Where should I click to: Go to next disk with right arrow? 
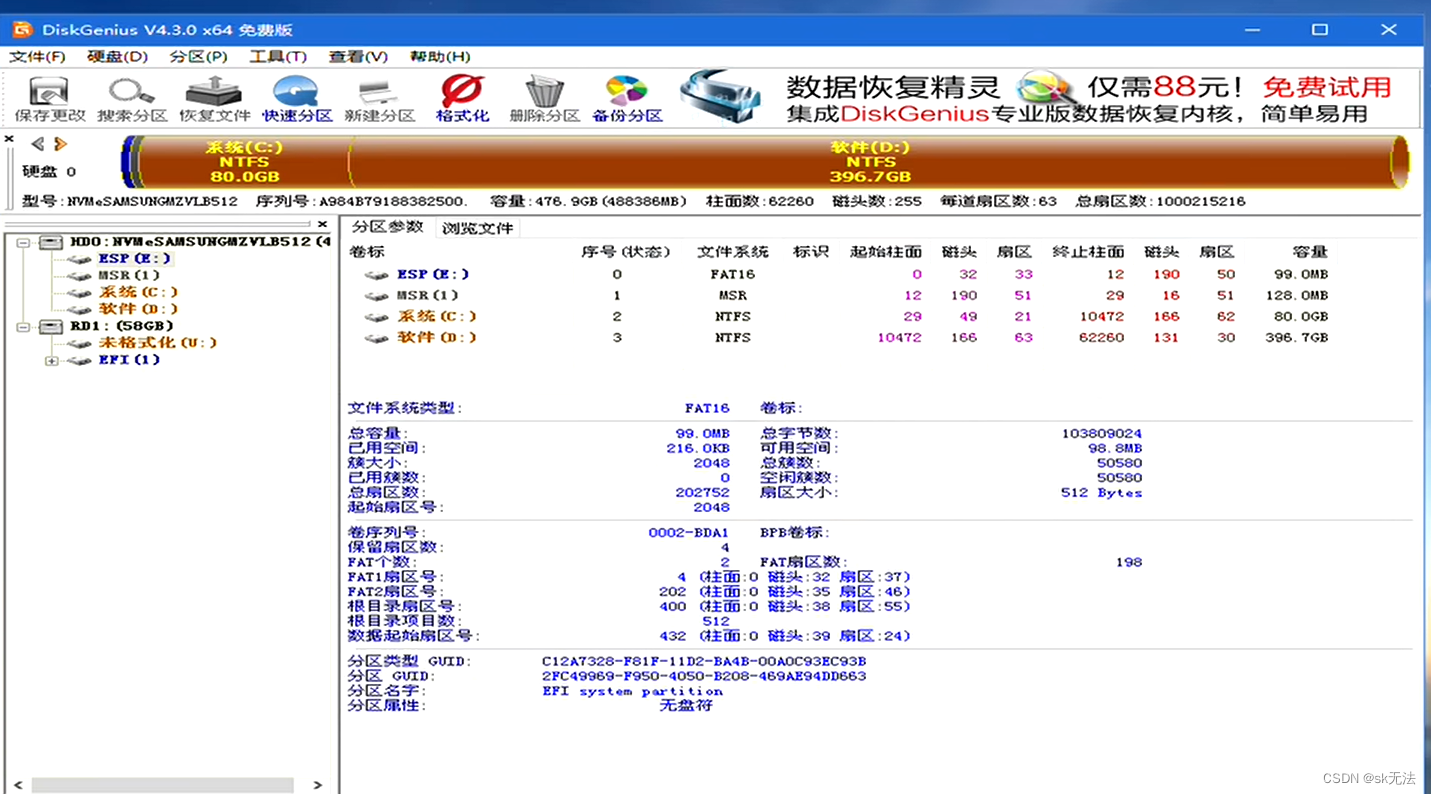[x=60, y=144]
